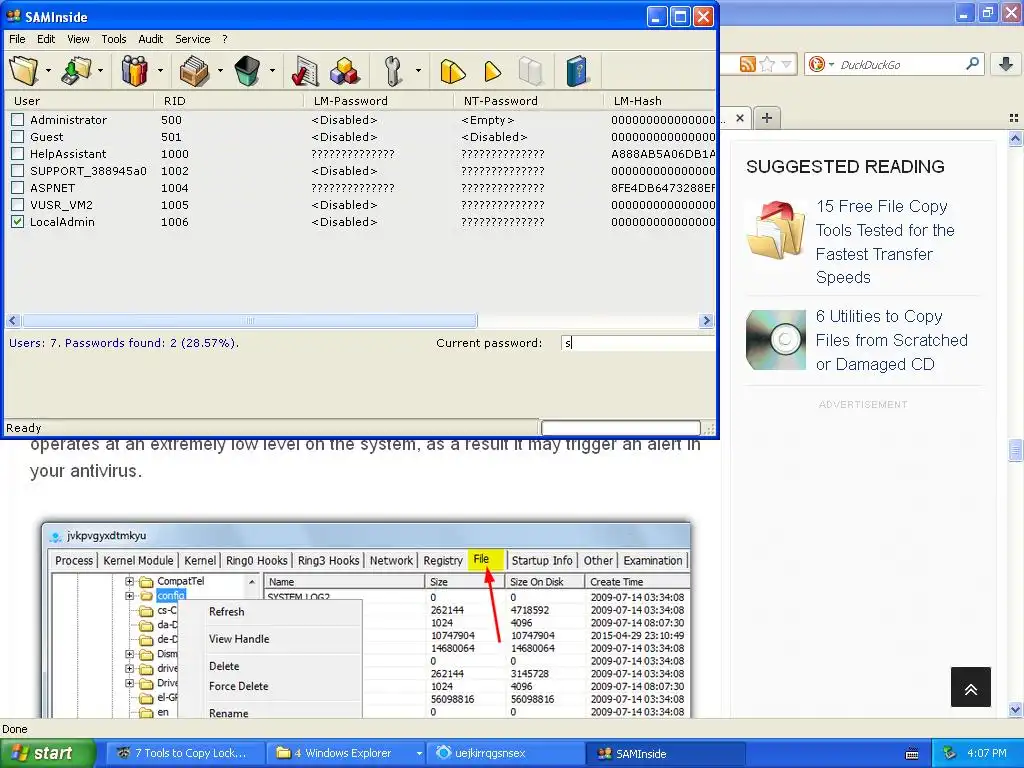Toggle the VUSR_VM2 user checkbox
Viewport: 1024px width, 768px height.
[x=18, y=204]
